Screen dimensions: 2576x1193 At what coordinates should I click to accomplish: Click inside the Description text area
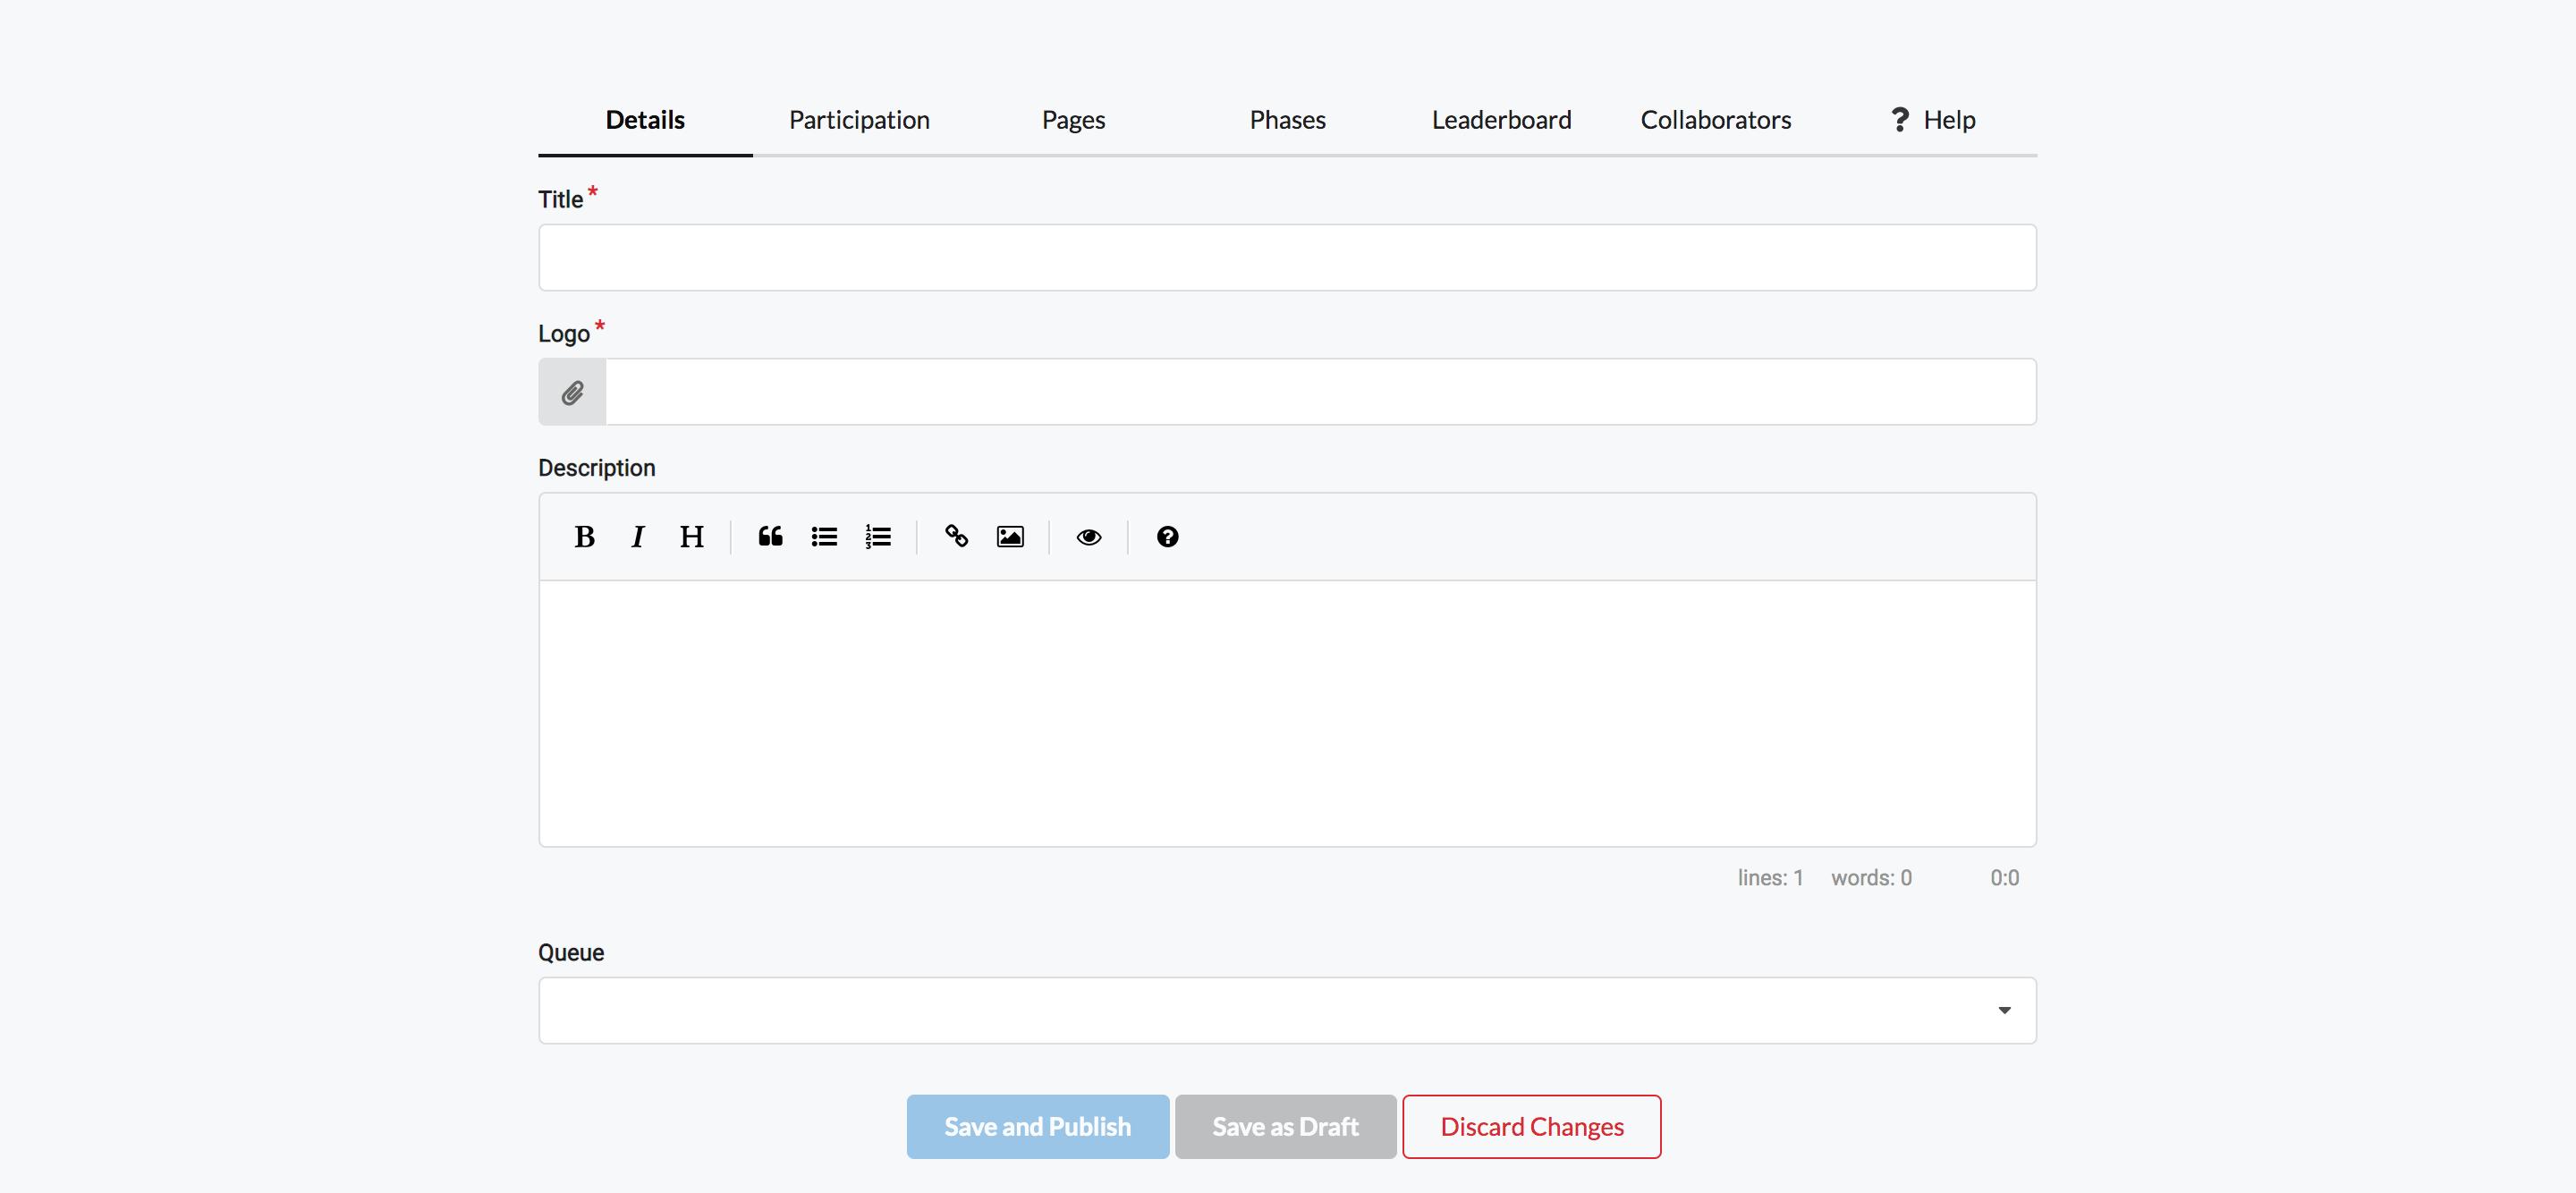coord(1287,713)
